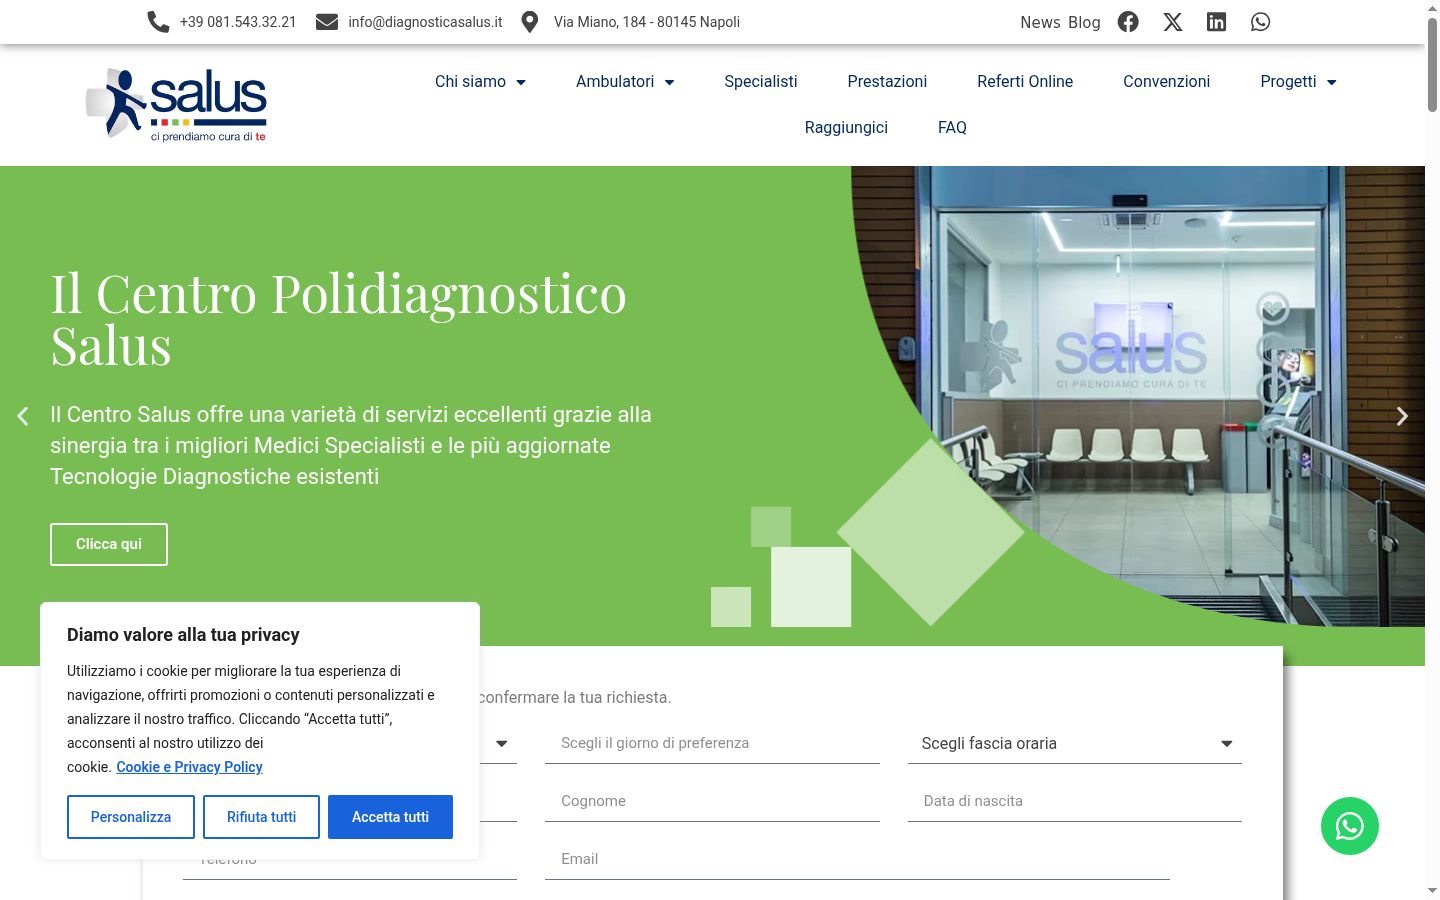Open the Raggiungici menu item

click(846, 128)
